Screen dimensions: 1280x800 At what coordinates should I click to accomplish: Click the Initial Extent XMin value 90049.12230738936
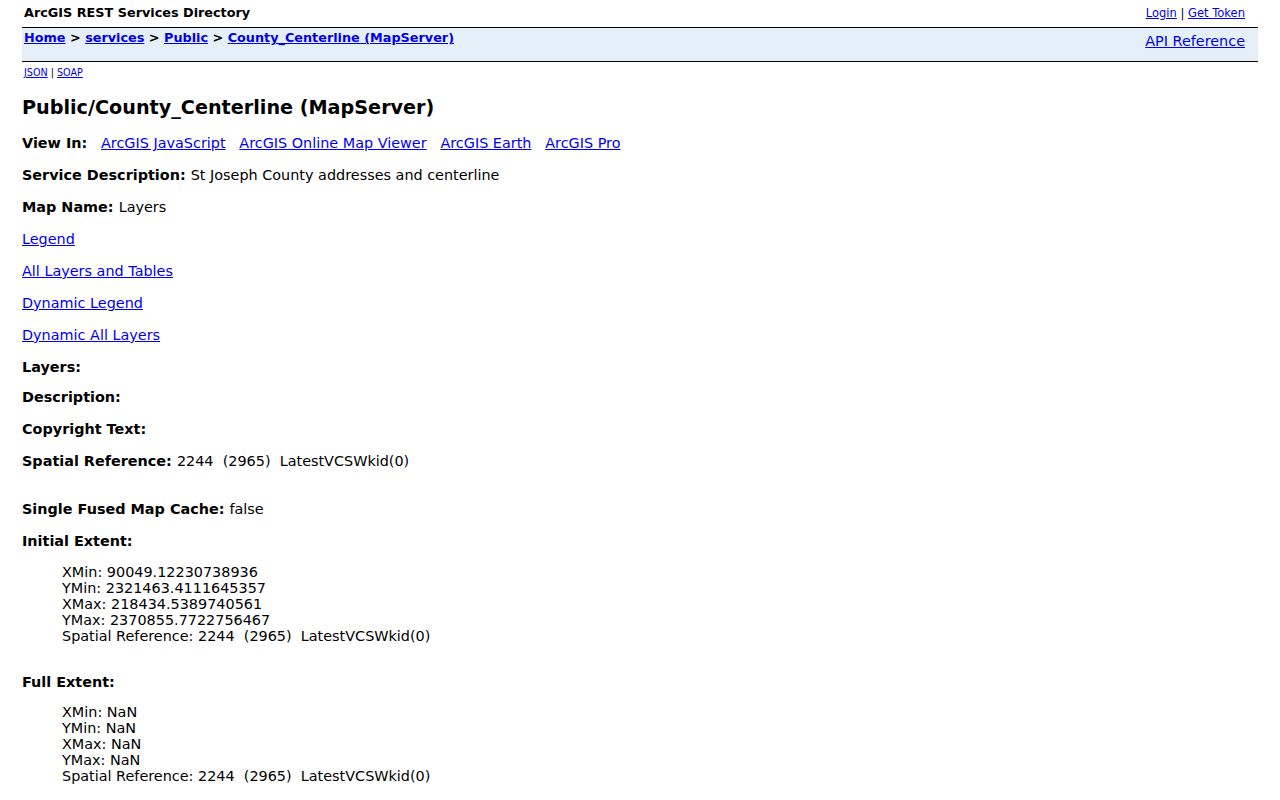[x=182, y=572]
